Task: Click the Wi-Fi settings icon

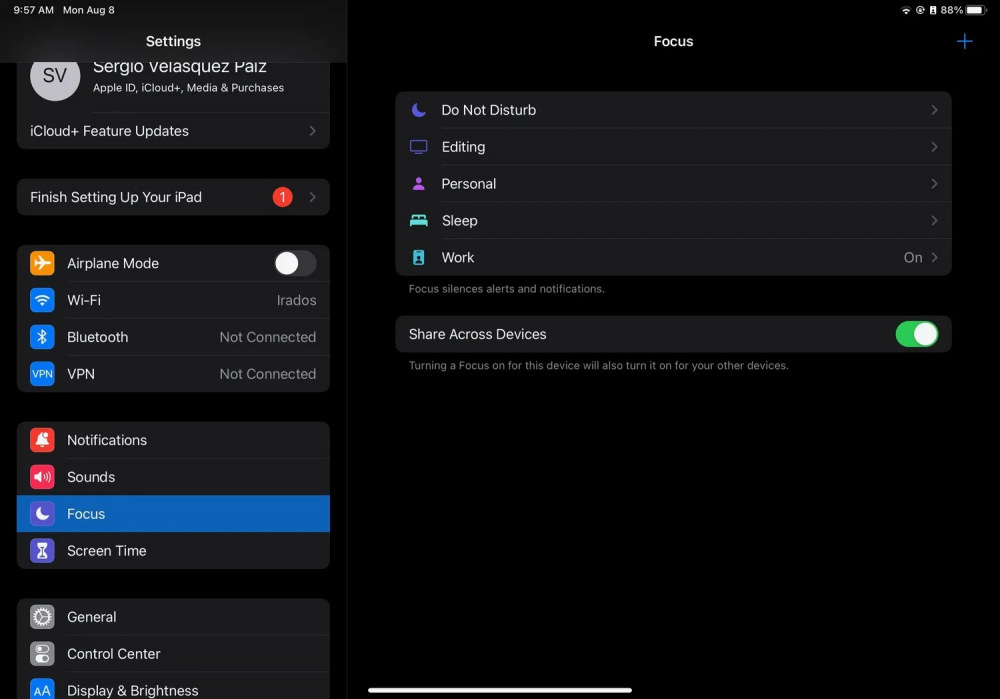Action: click(x=42, y=300)
